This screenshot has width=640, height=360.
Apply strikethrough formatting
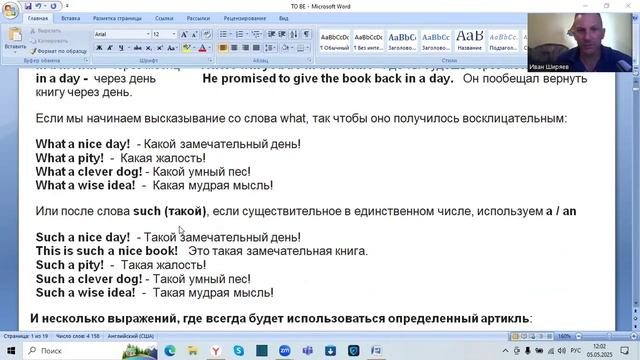pyautogui.click(x=138, y=48)
